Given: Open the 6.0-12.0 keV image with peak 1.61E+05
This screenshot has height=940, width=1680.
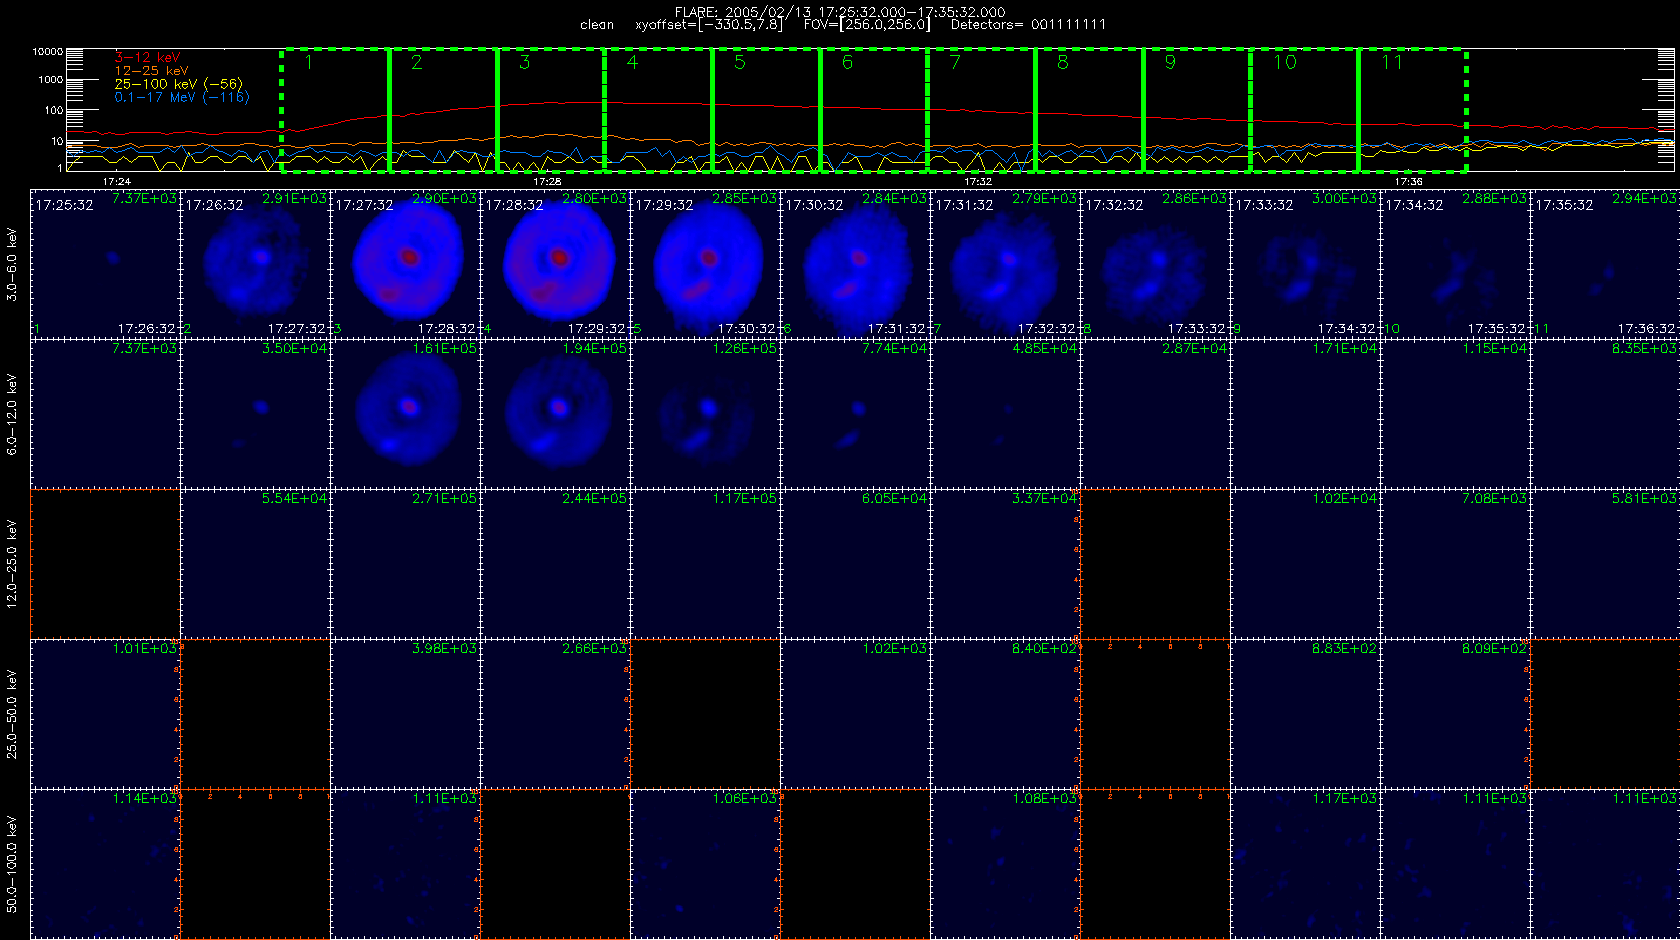Looking at the screenshot, I should (406, 414).
